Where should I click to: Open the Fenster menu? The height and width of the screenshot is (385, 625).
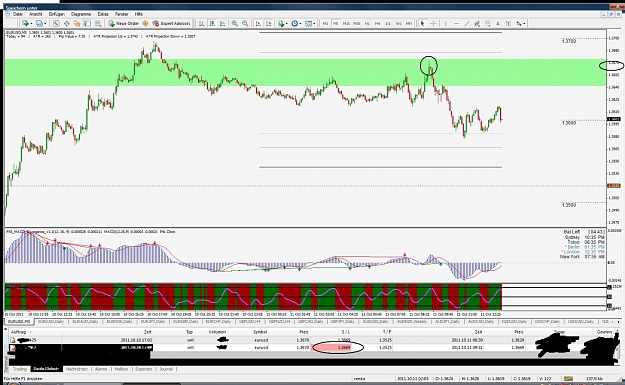tap(122, 14)
